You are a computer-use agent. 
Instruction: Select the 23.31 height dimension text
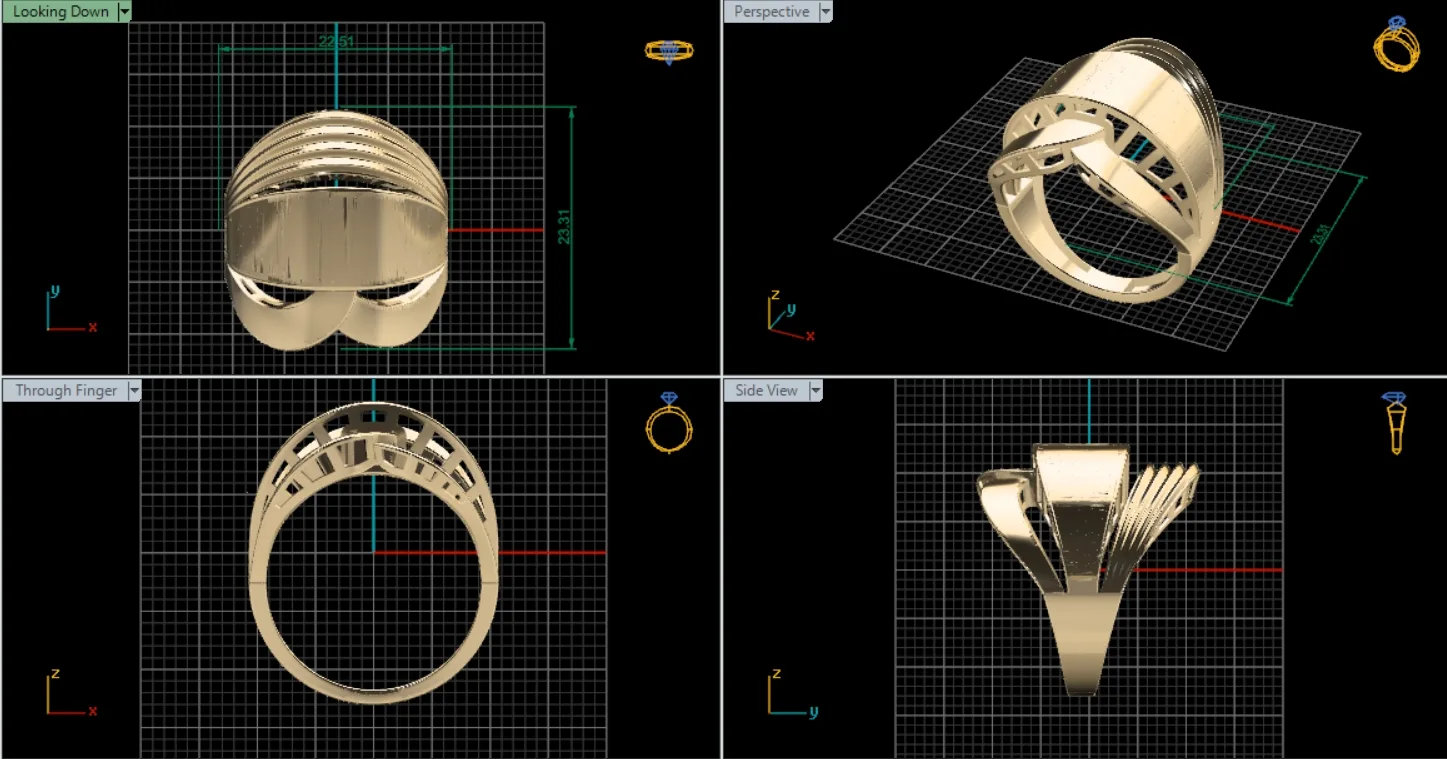pyautogui.click(x=565, y=227)
